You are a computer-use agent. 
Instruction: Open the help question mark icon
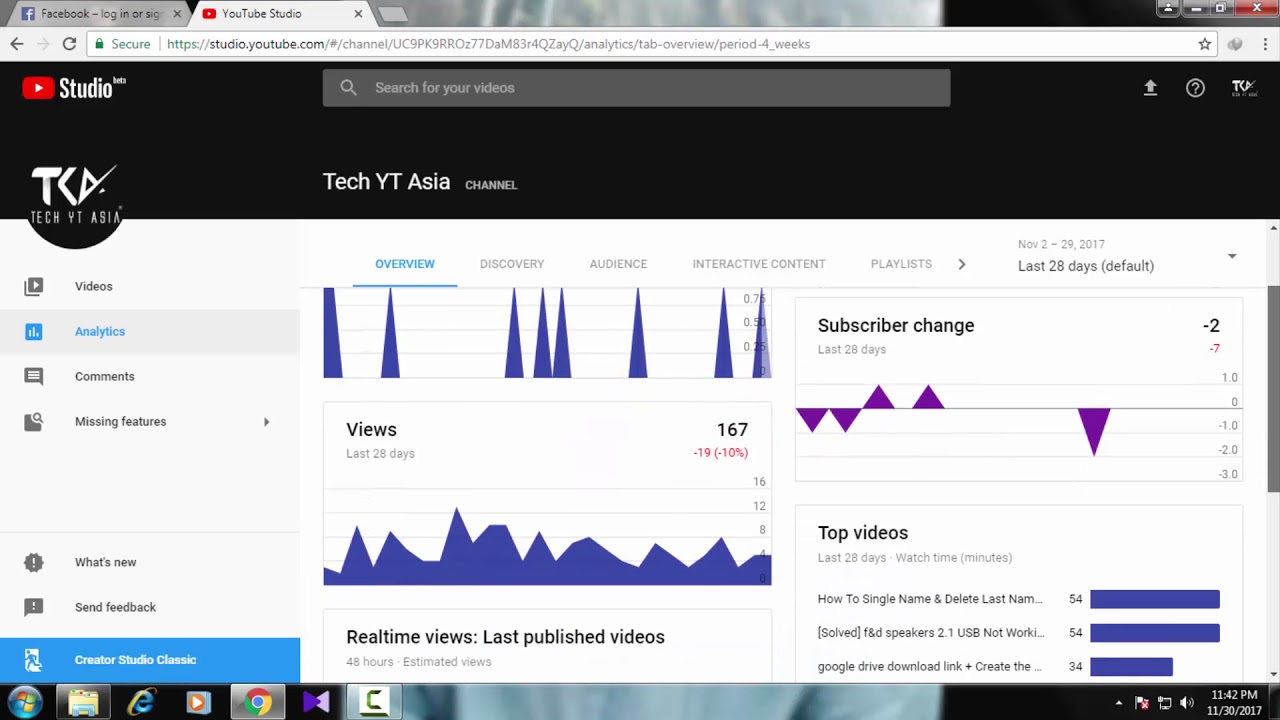point(1195,88)
